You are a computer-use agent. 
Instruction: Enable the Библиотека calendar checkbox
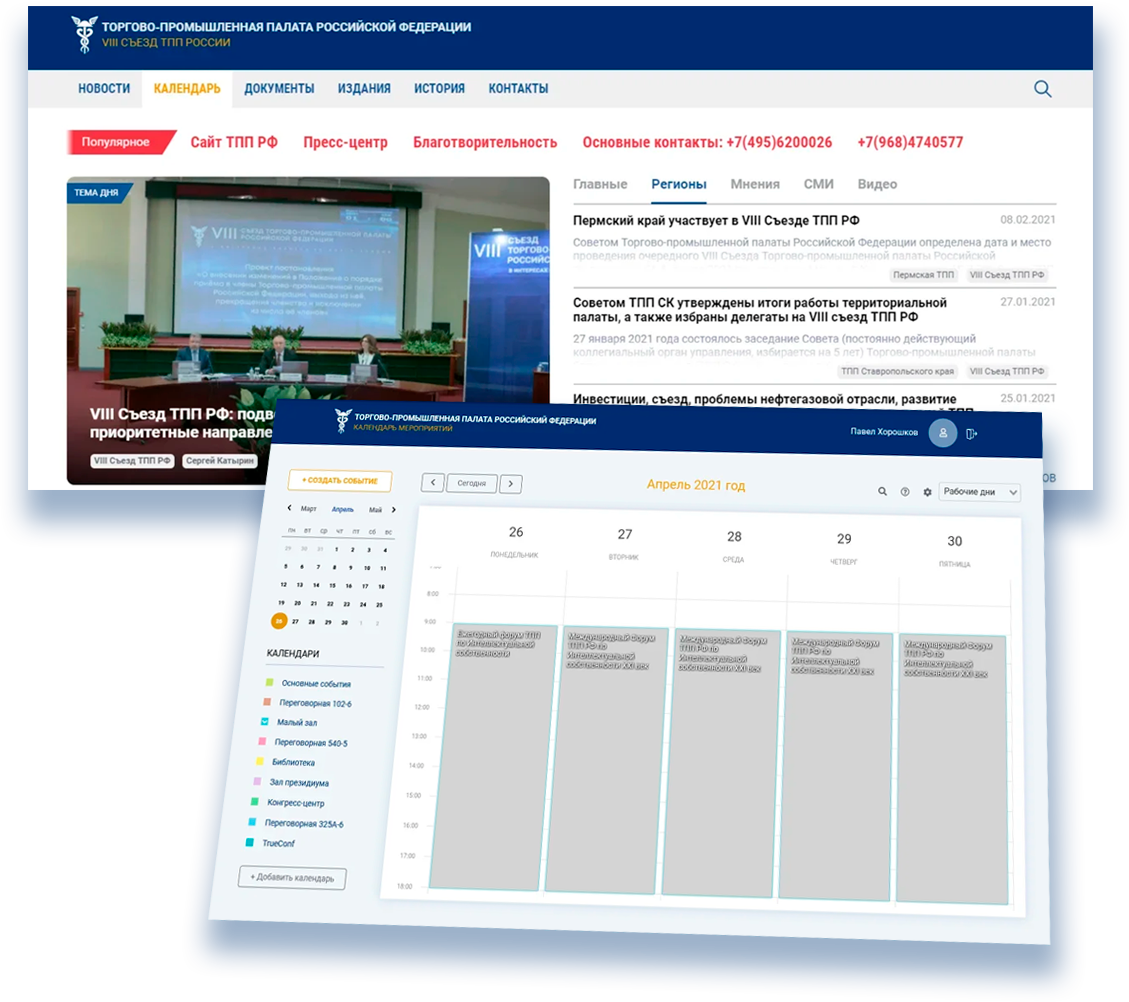[x=260, y=761]
